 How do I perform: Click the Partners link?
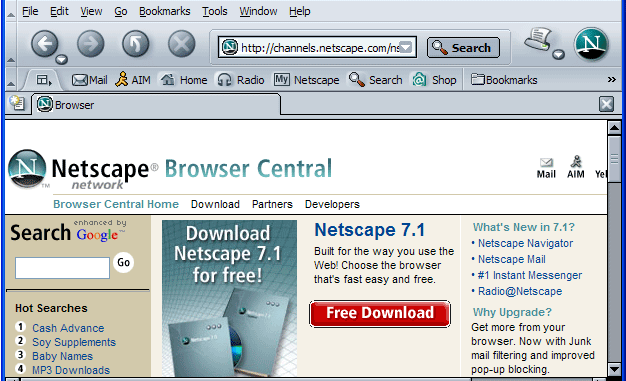(272, 204)
